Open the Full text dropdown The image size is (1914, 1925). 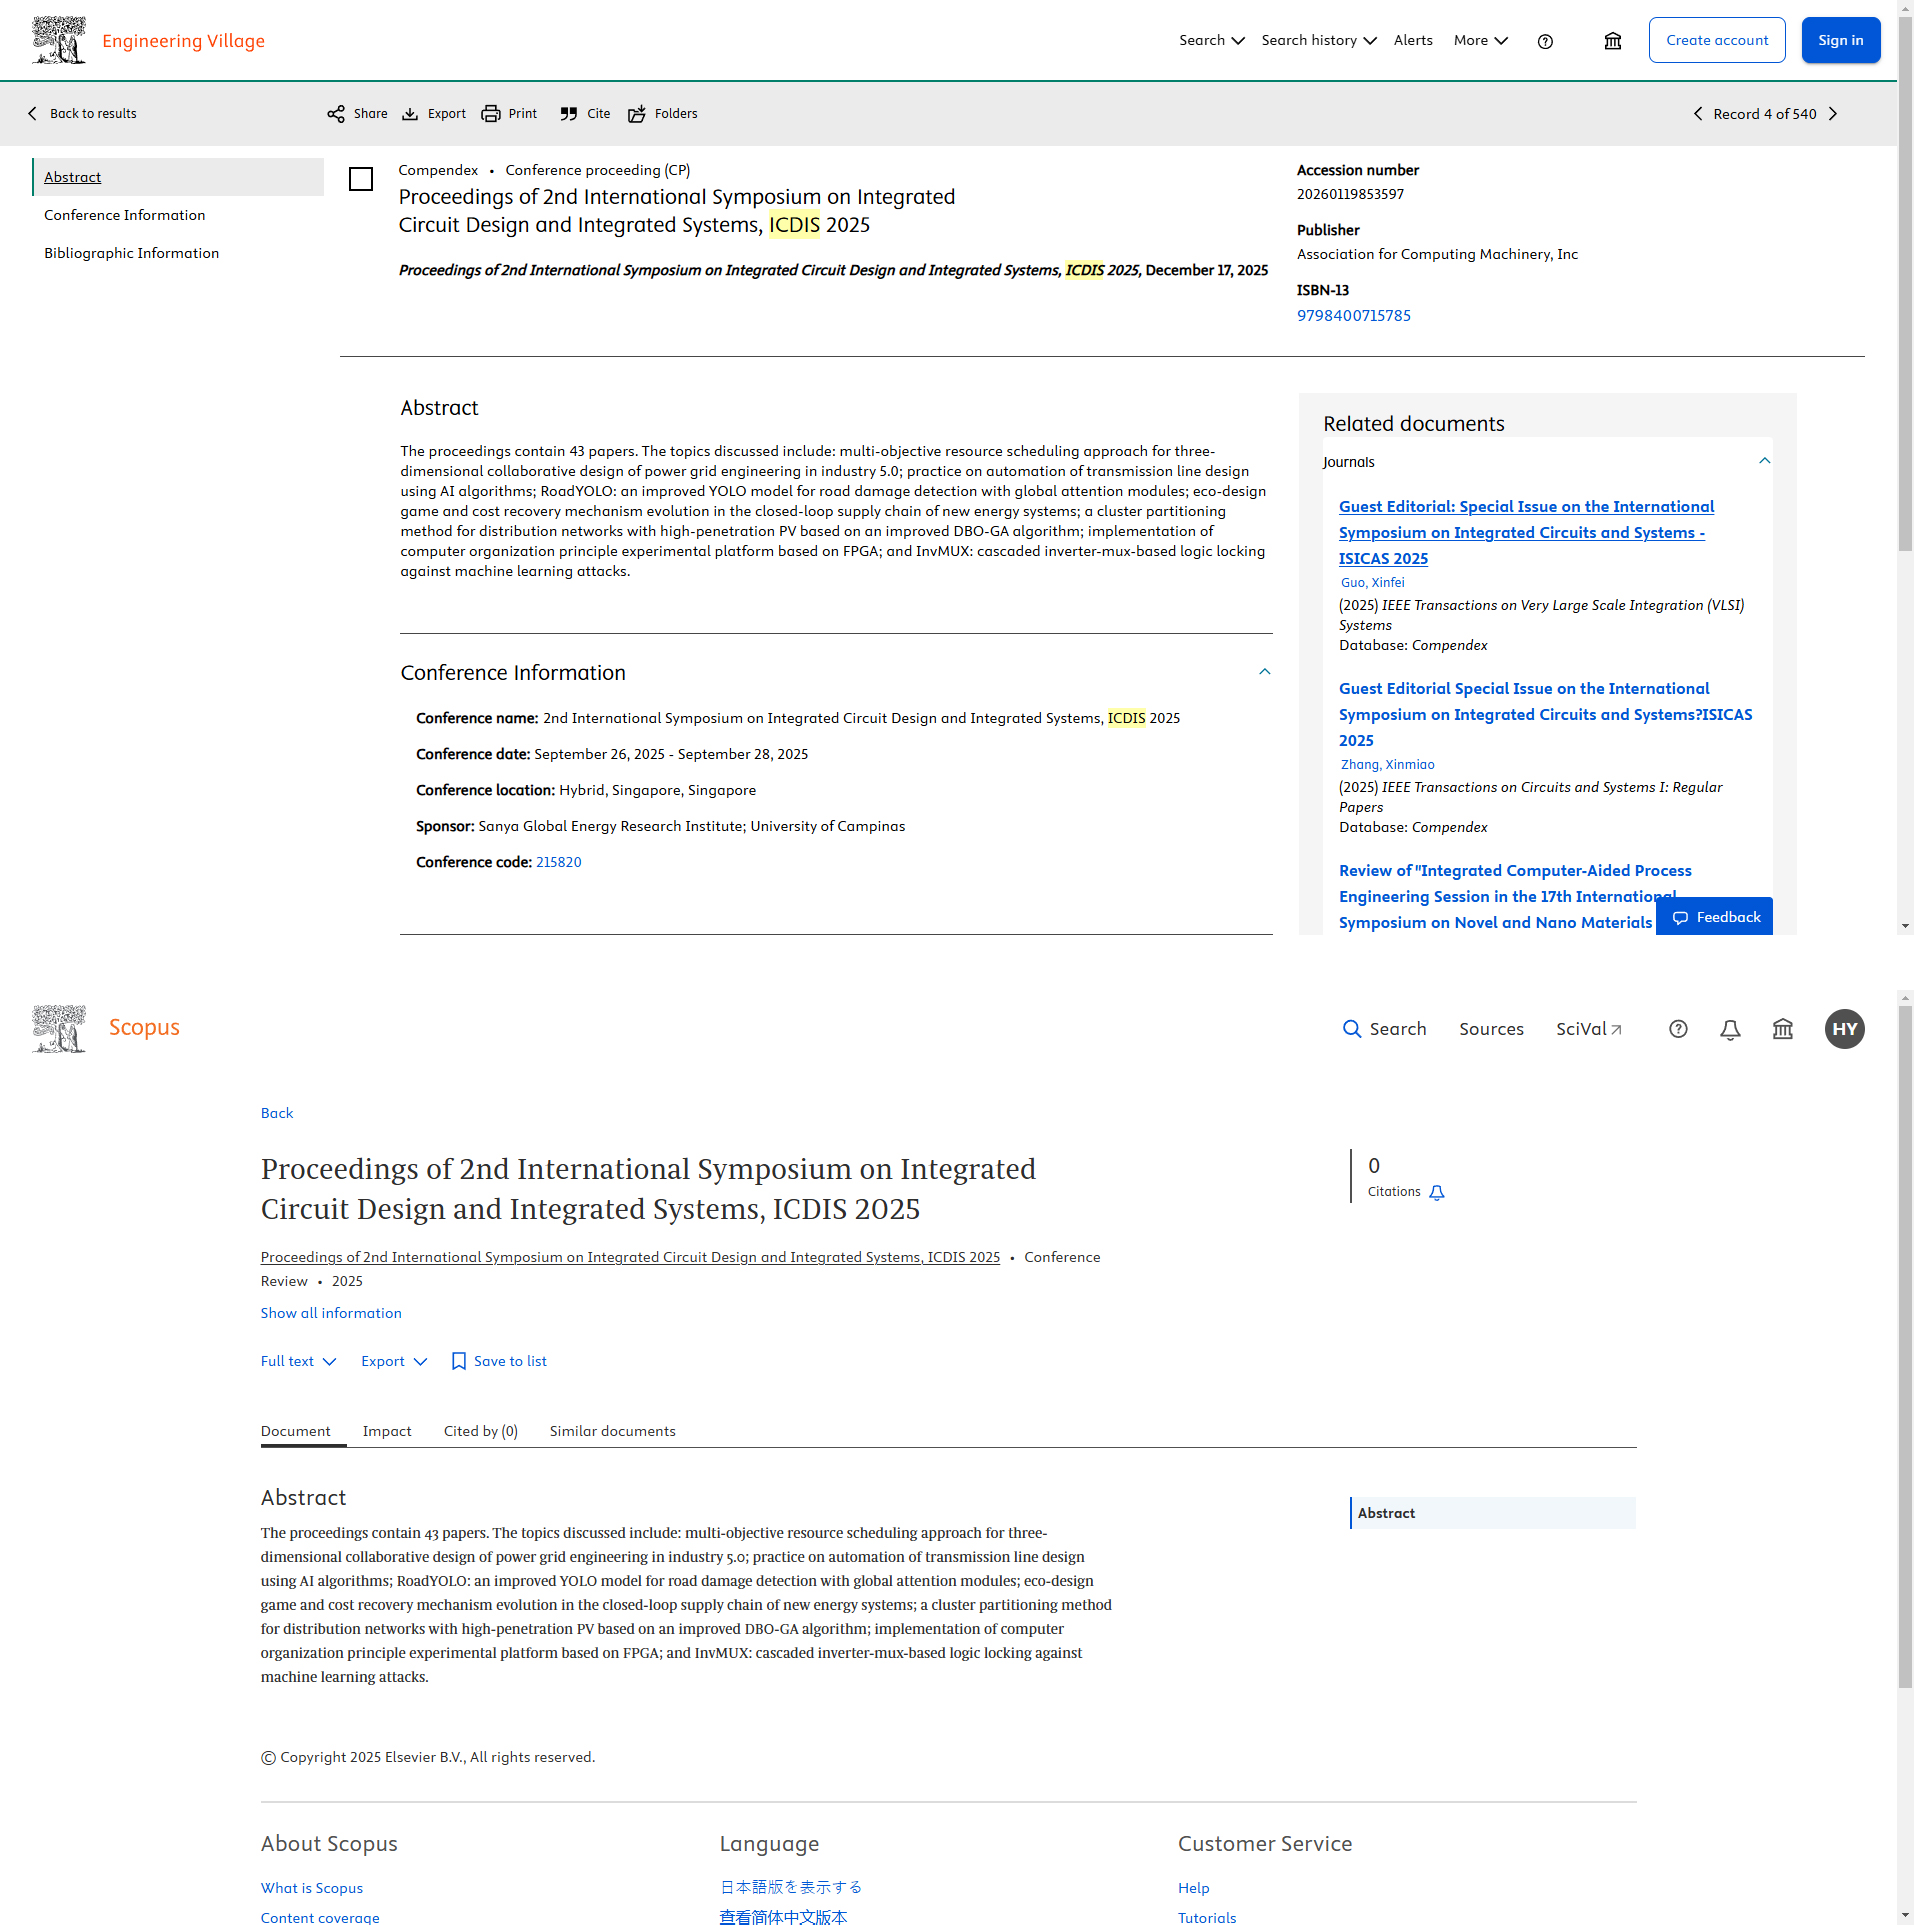point(298,1361)
